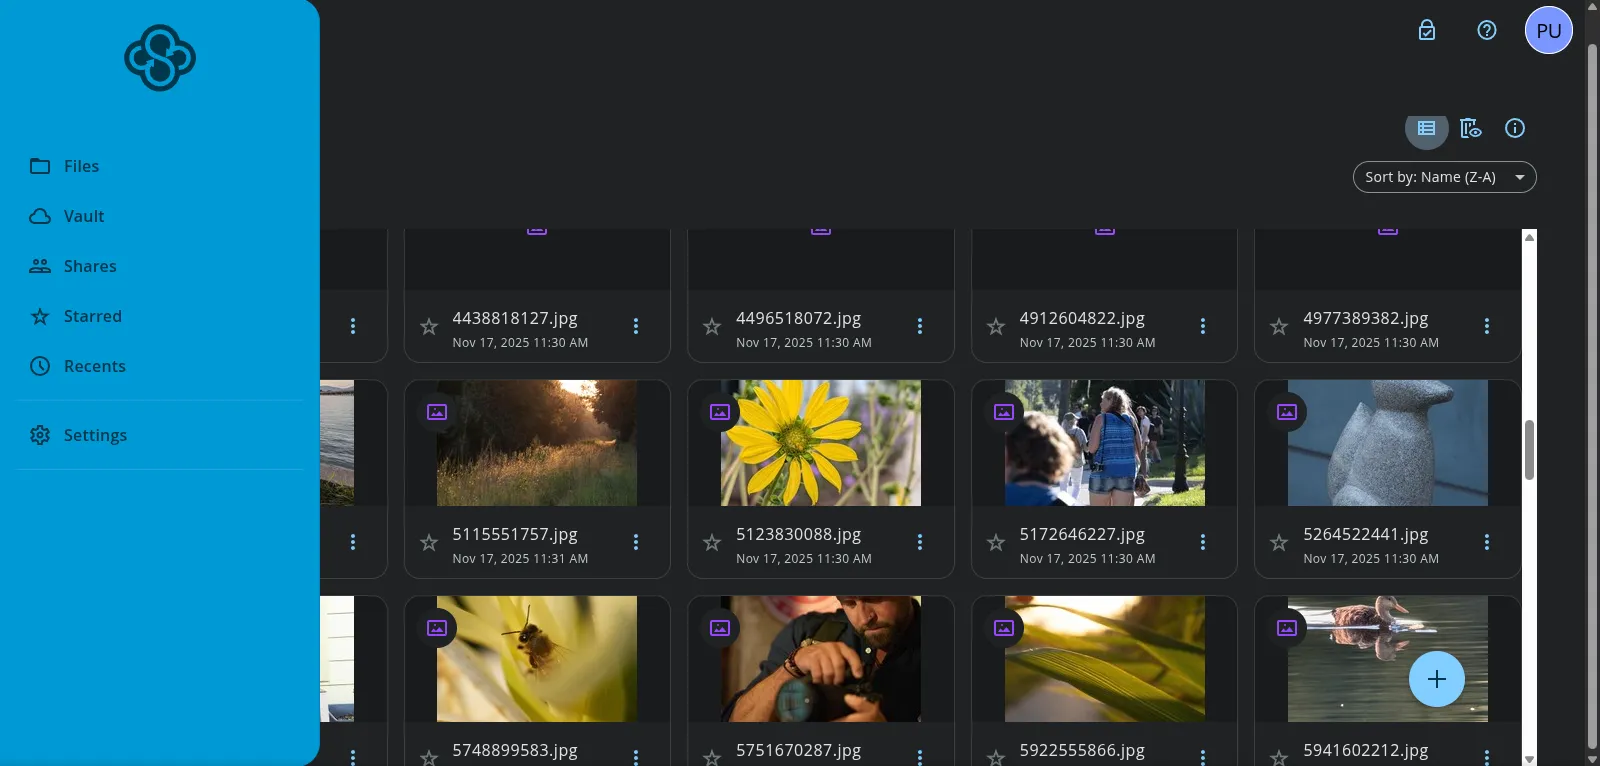This screenshot has height=766, width=1600.
Task: Star the file 4438818127.jpg
Action: (429, 327)
